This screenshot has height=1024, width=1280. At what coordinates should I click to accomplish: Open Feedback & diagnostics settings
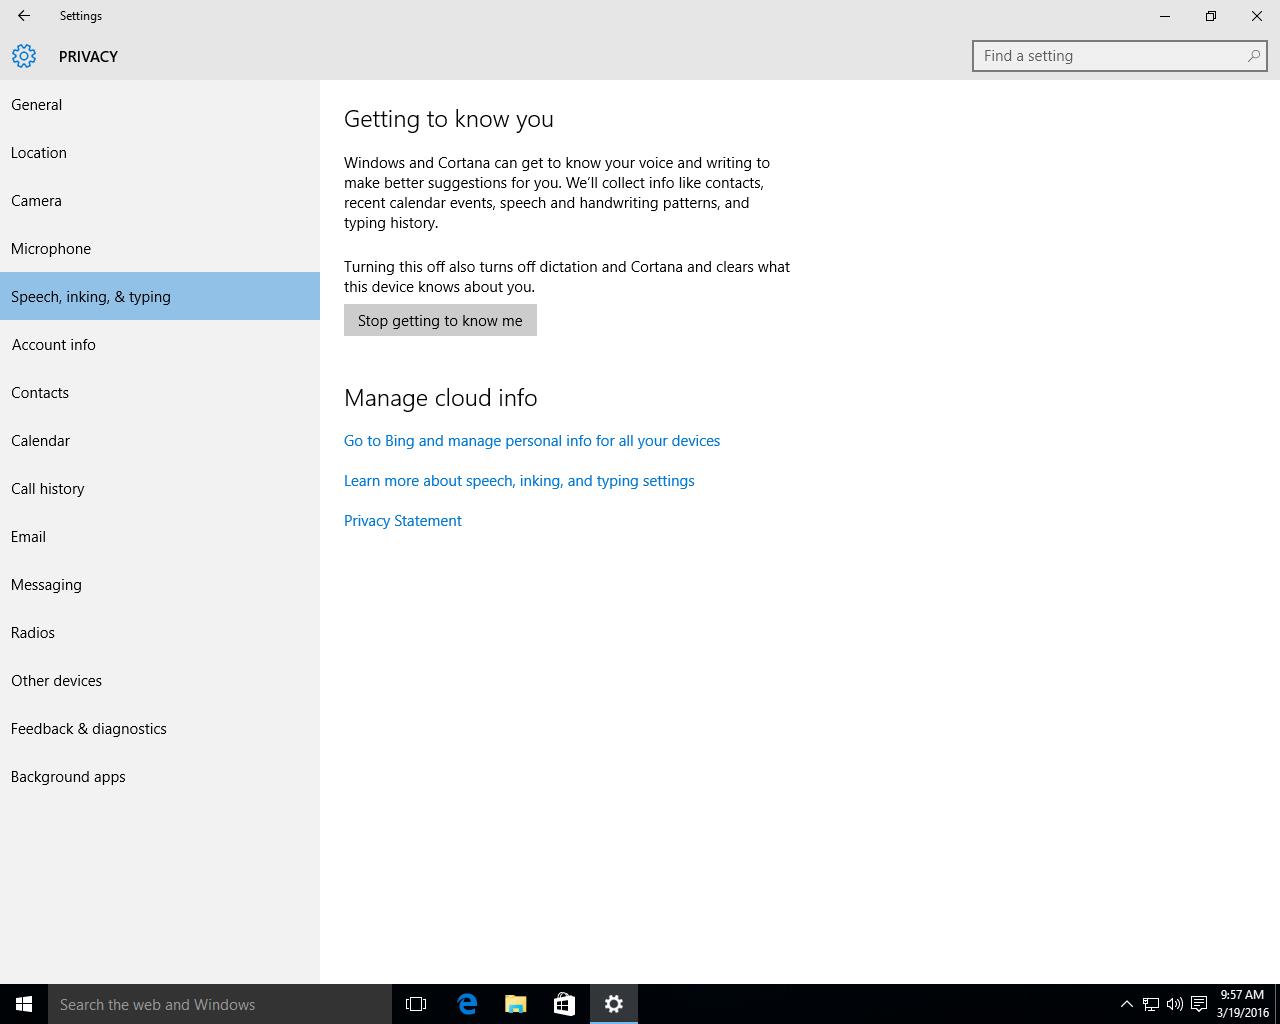pyautogui.click(x=160, y=728)
